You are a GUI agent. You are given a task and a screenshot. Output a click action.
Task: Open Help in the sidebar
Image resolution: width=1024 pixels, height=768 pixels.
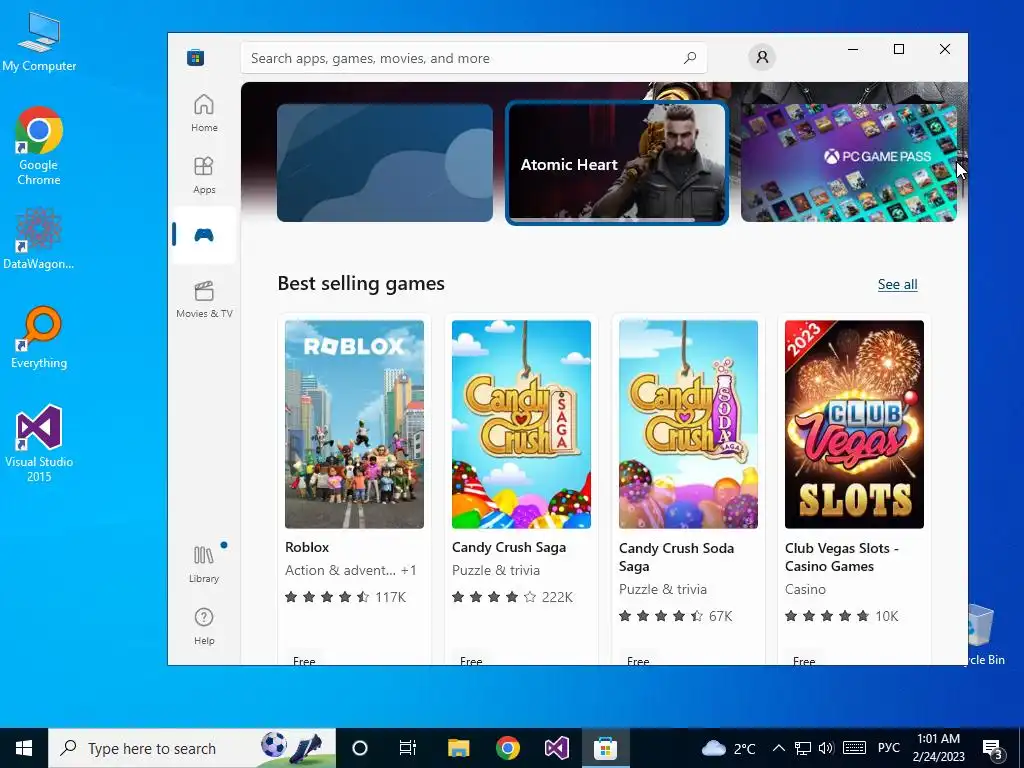(x=204, y=626)
